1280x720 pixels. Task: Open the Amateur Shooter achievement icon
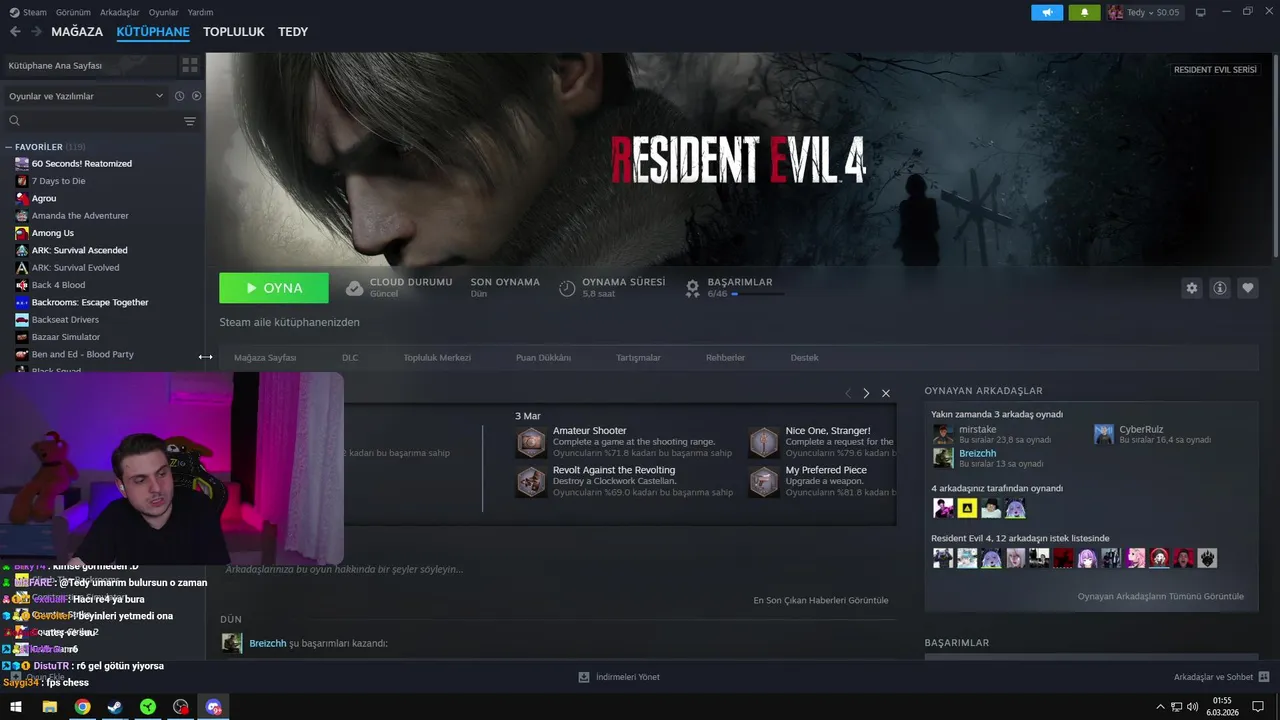click(x=531, y=442)
